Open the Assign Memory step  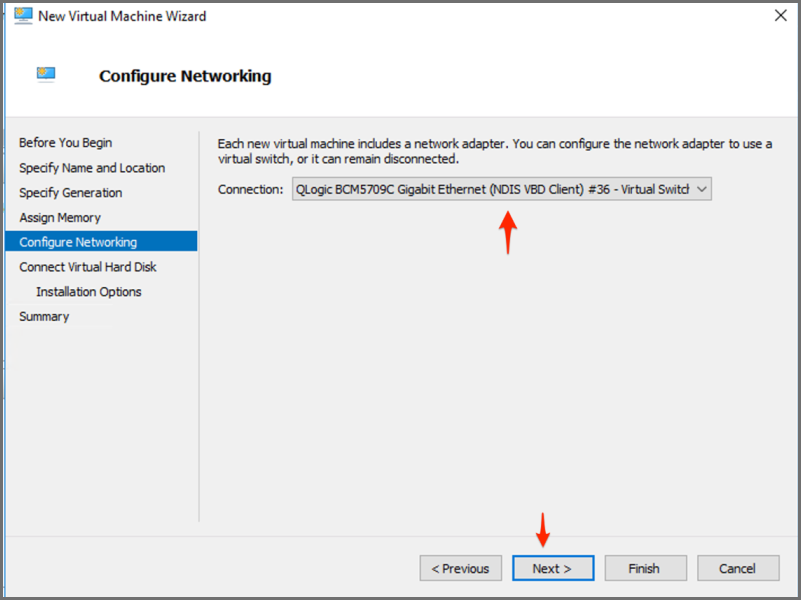pyautogui.click(x=60, y=217)
